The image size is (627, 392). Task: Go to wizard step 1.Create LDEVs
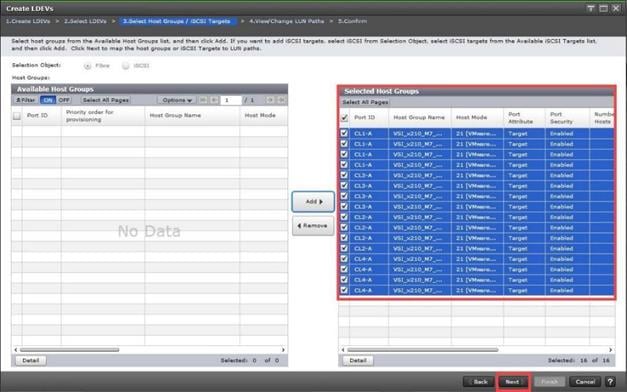(x=28, y=21)
